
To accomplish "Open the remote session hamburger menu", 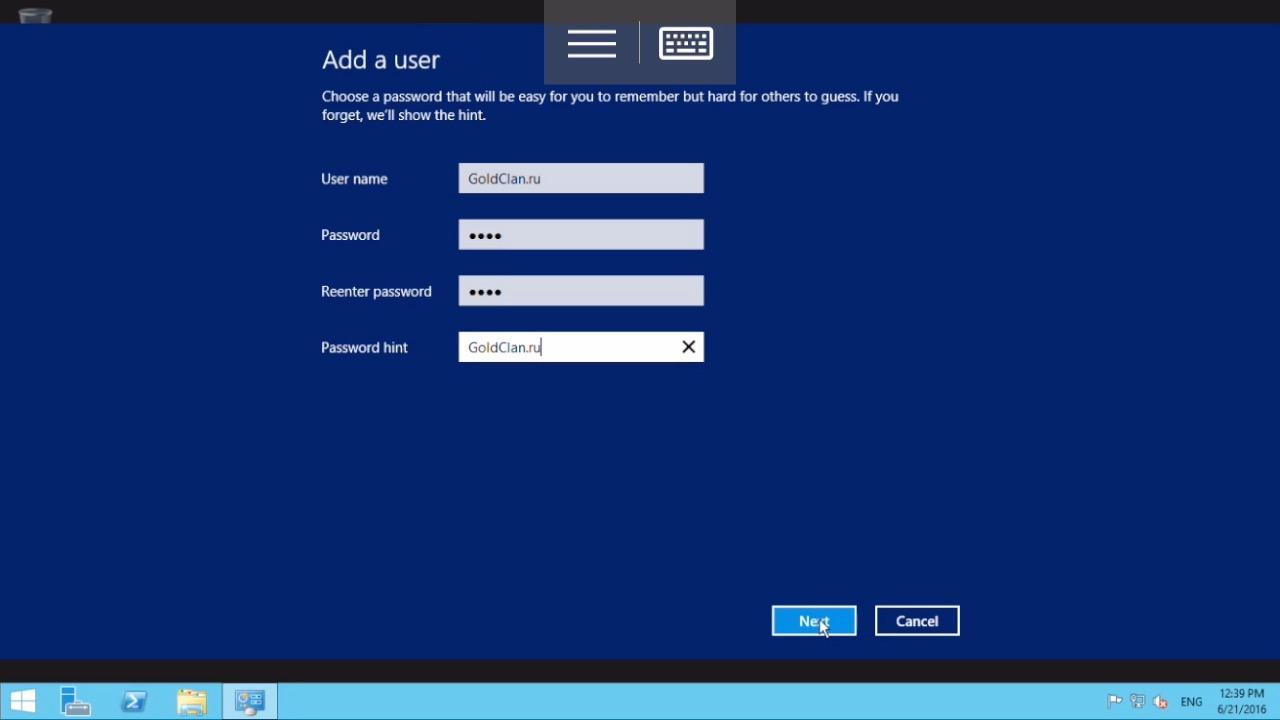I will pyautogui.click(x=592, y=44).
